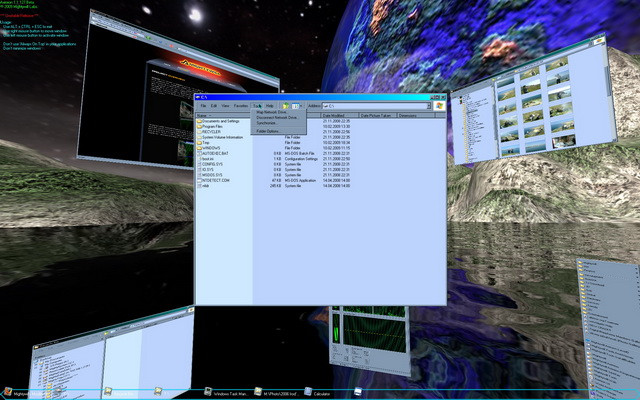Select the RECYCLER folder icon
Screen dimensions: 640x400
point(200,132)
